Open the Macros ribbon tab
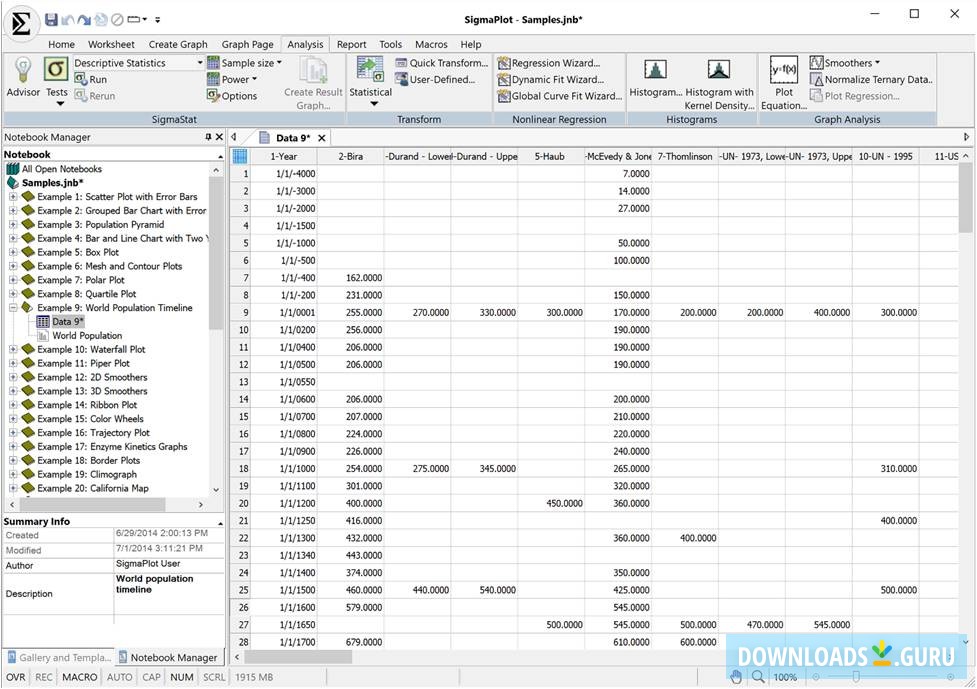The width and height of the screenshot is (977, 689). [431, 44]
